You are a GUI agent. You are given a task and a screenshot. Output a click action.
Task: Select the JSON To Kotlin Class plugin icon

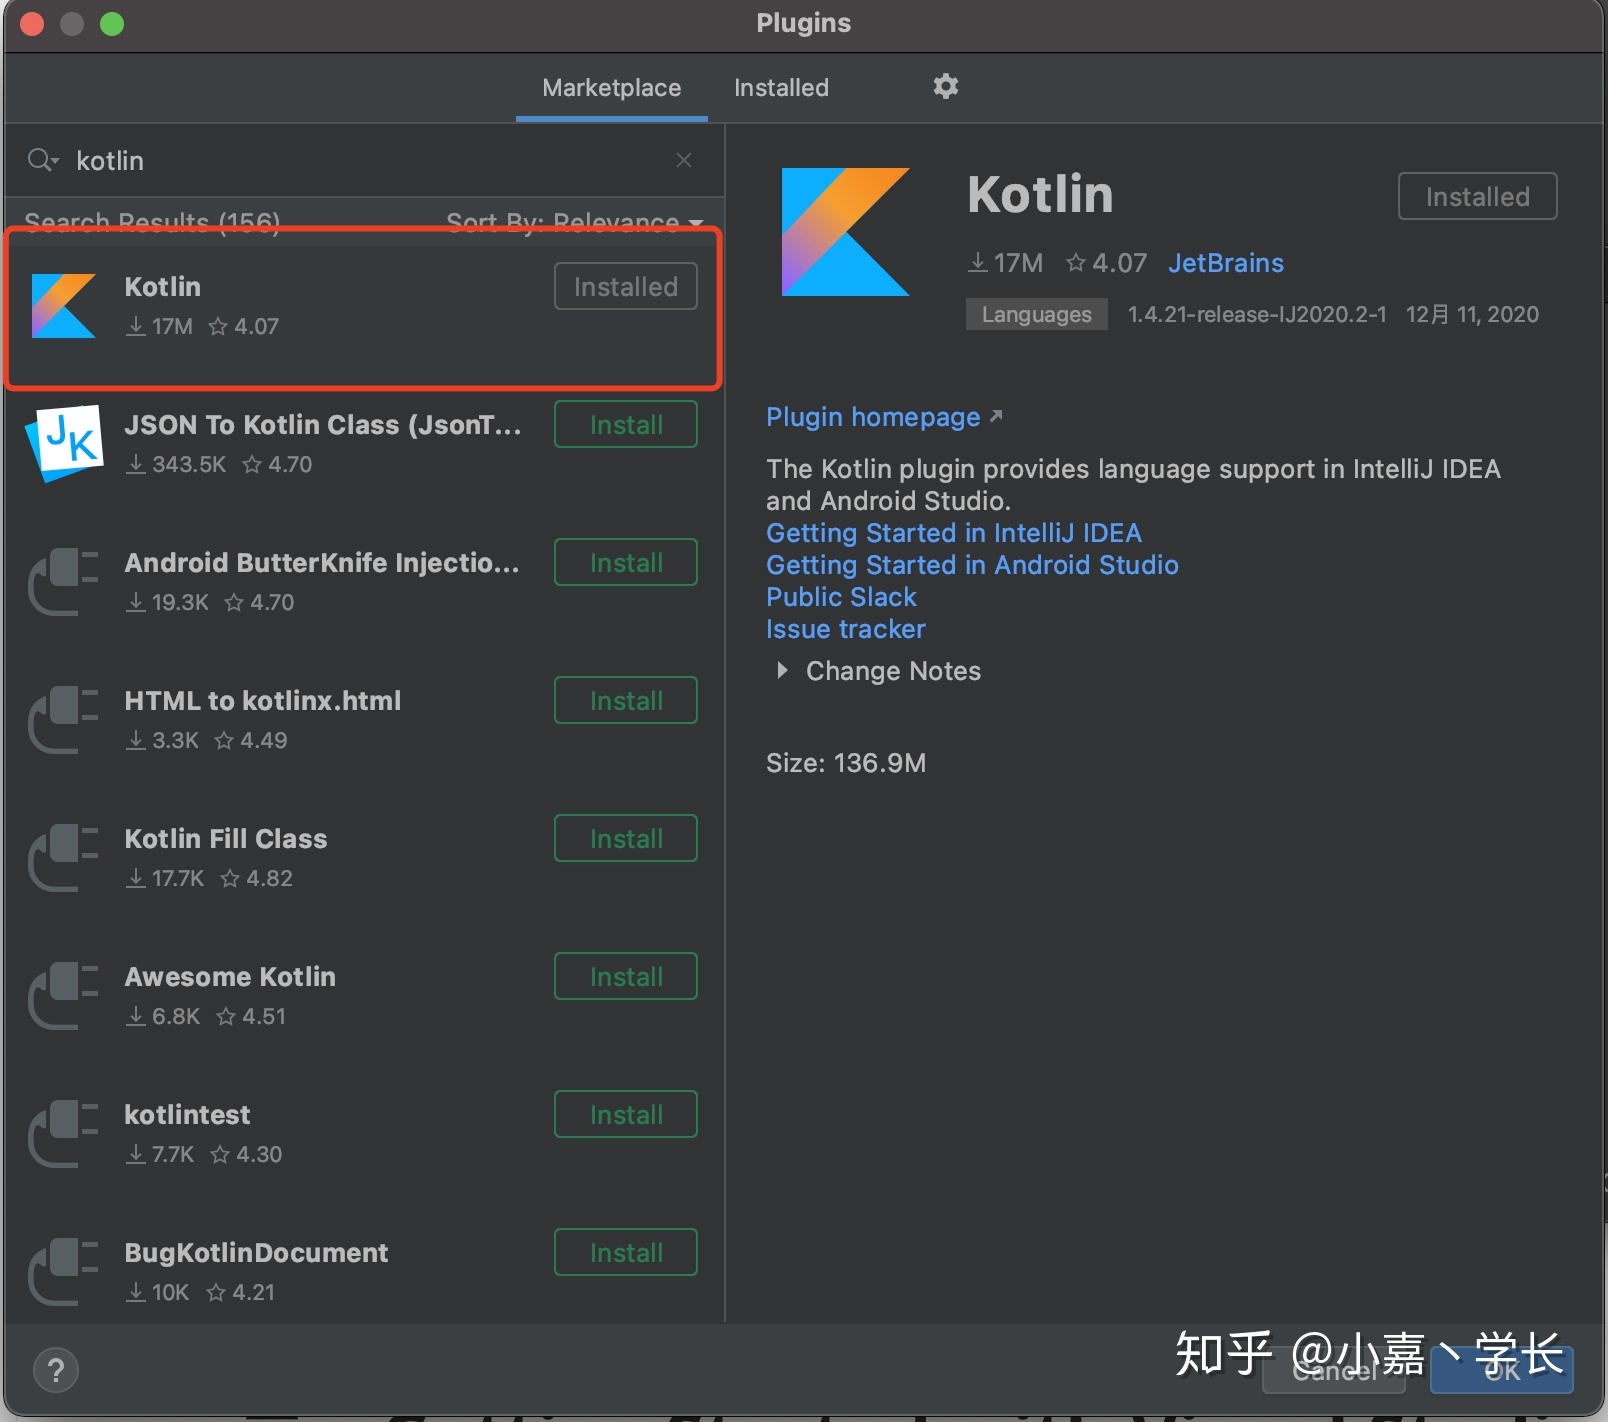click(63, 442)
